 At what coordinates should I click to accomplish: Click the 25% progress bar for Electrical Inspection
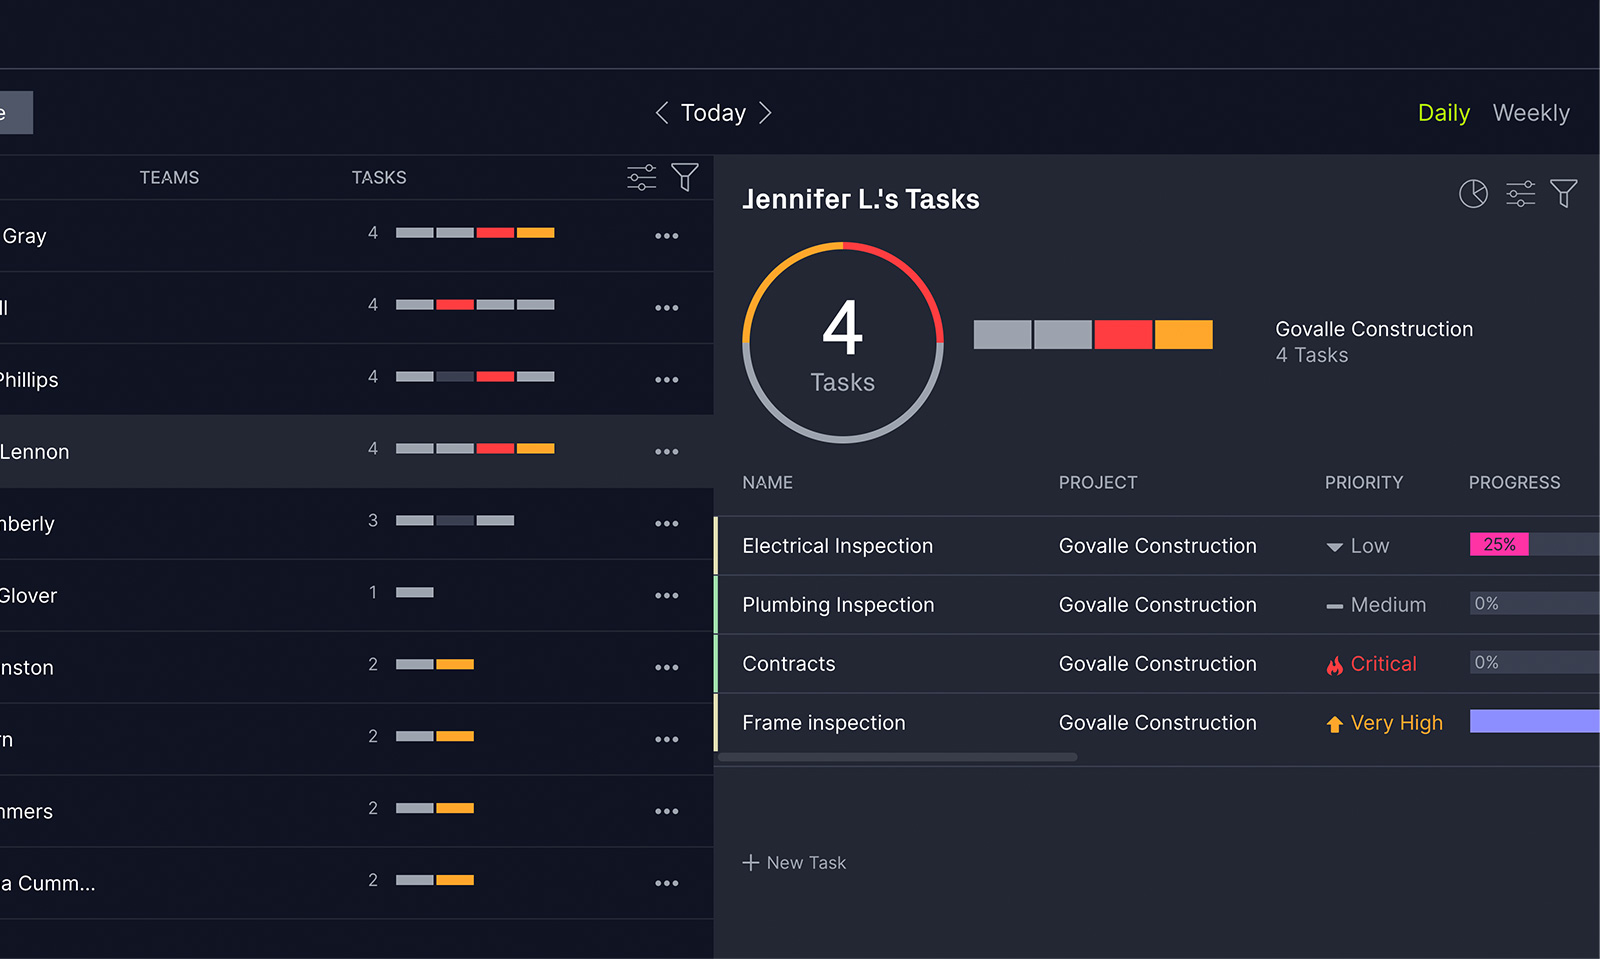click(x=1500, y=544)
